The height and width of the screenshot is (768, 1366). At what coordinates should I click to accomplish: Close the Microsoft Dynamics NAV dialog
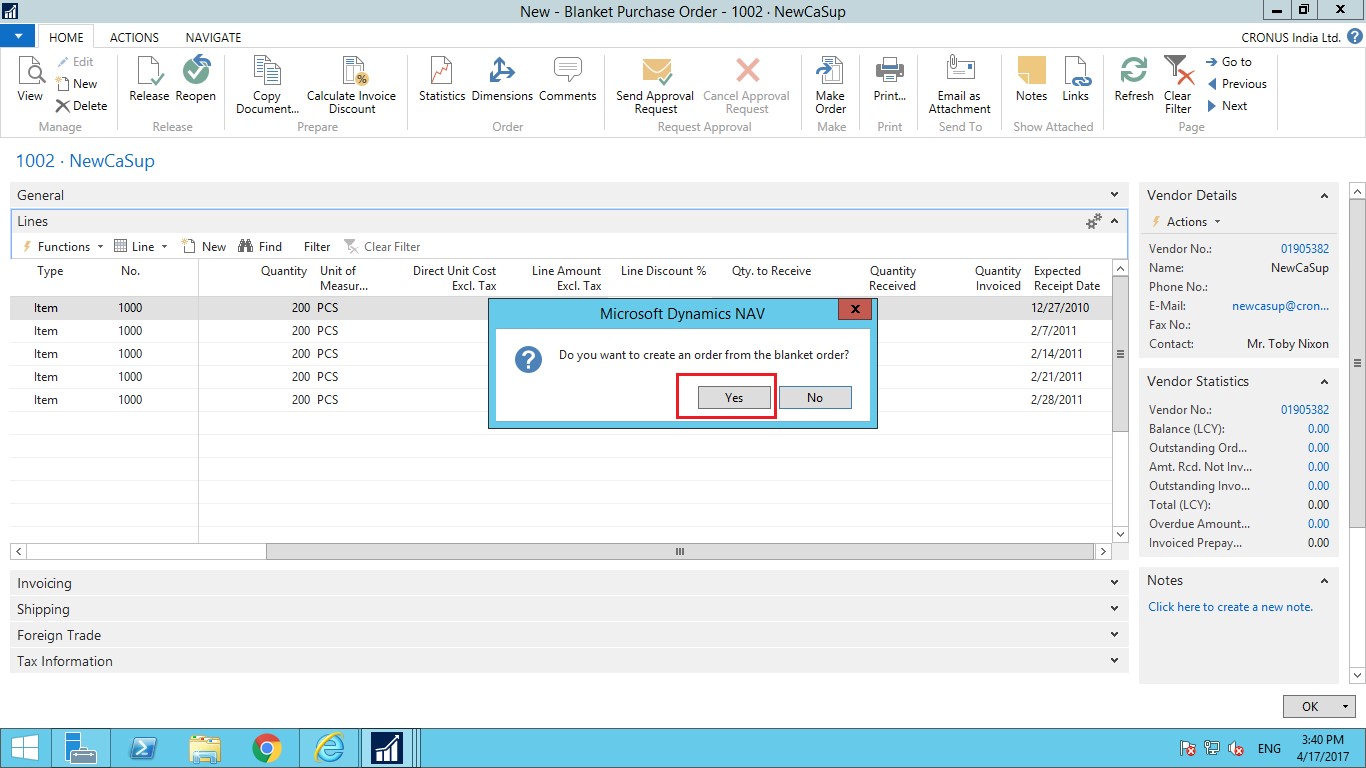point(855,310)
